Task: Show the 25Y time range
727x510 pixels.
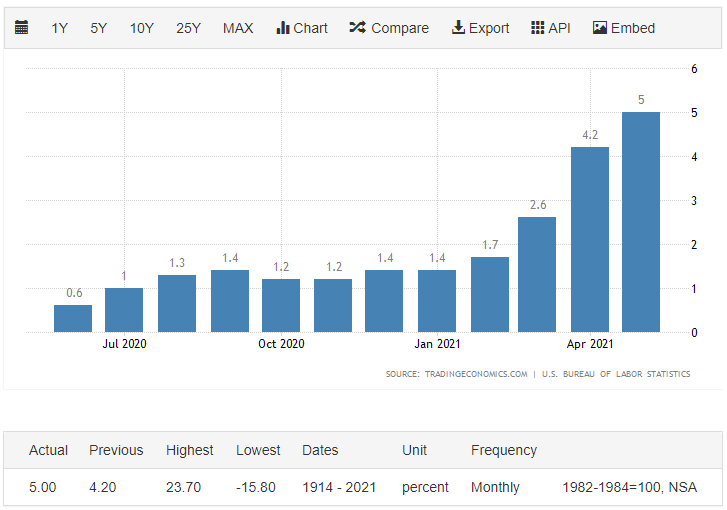Action: (188, 28)
